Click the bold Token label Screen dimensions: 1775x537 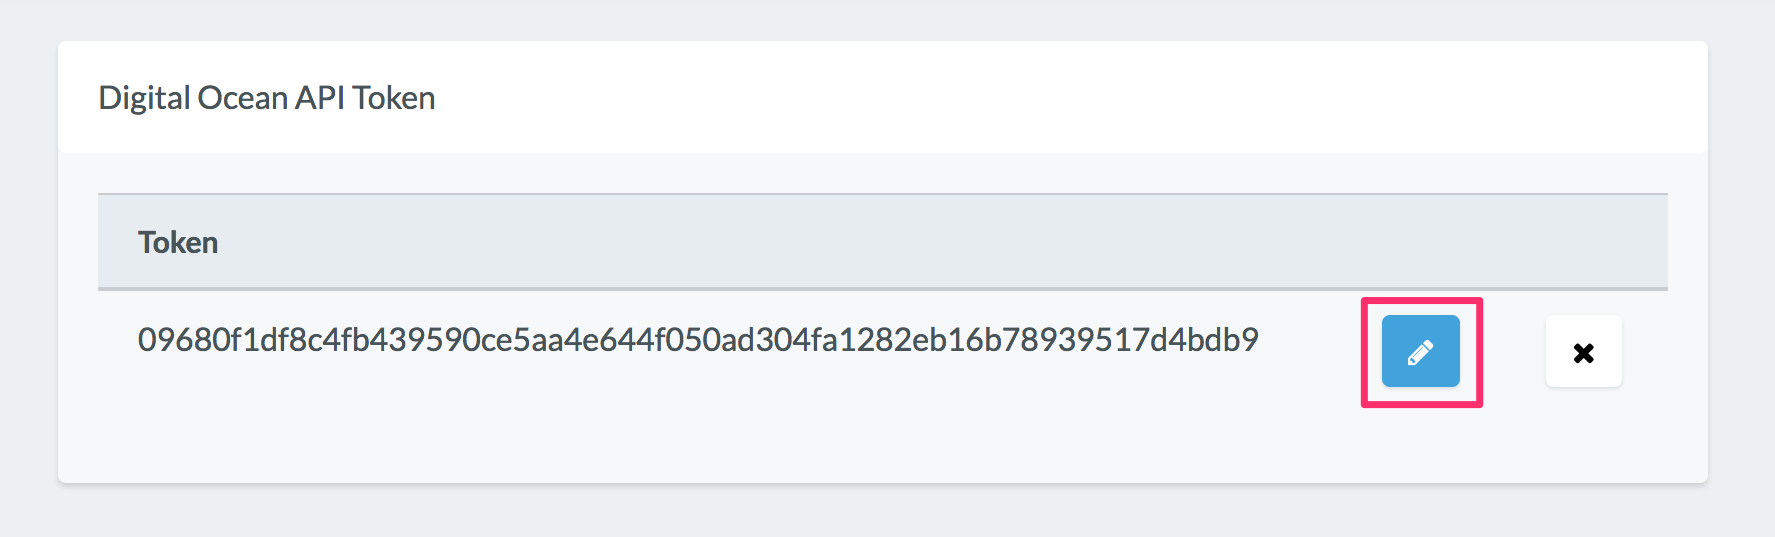pos(178,242)
